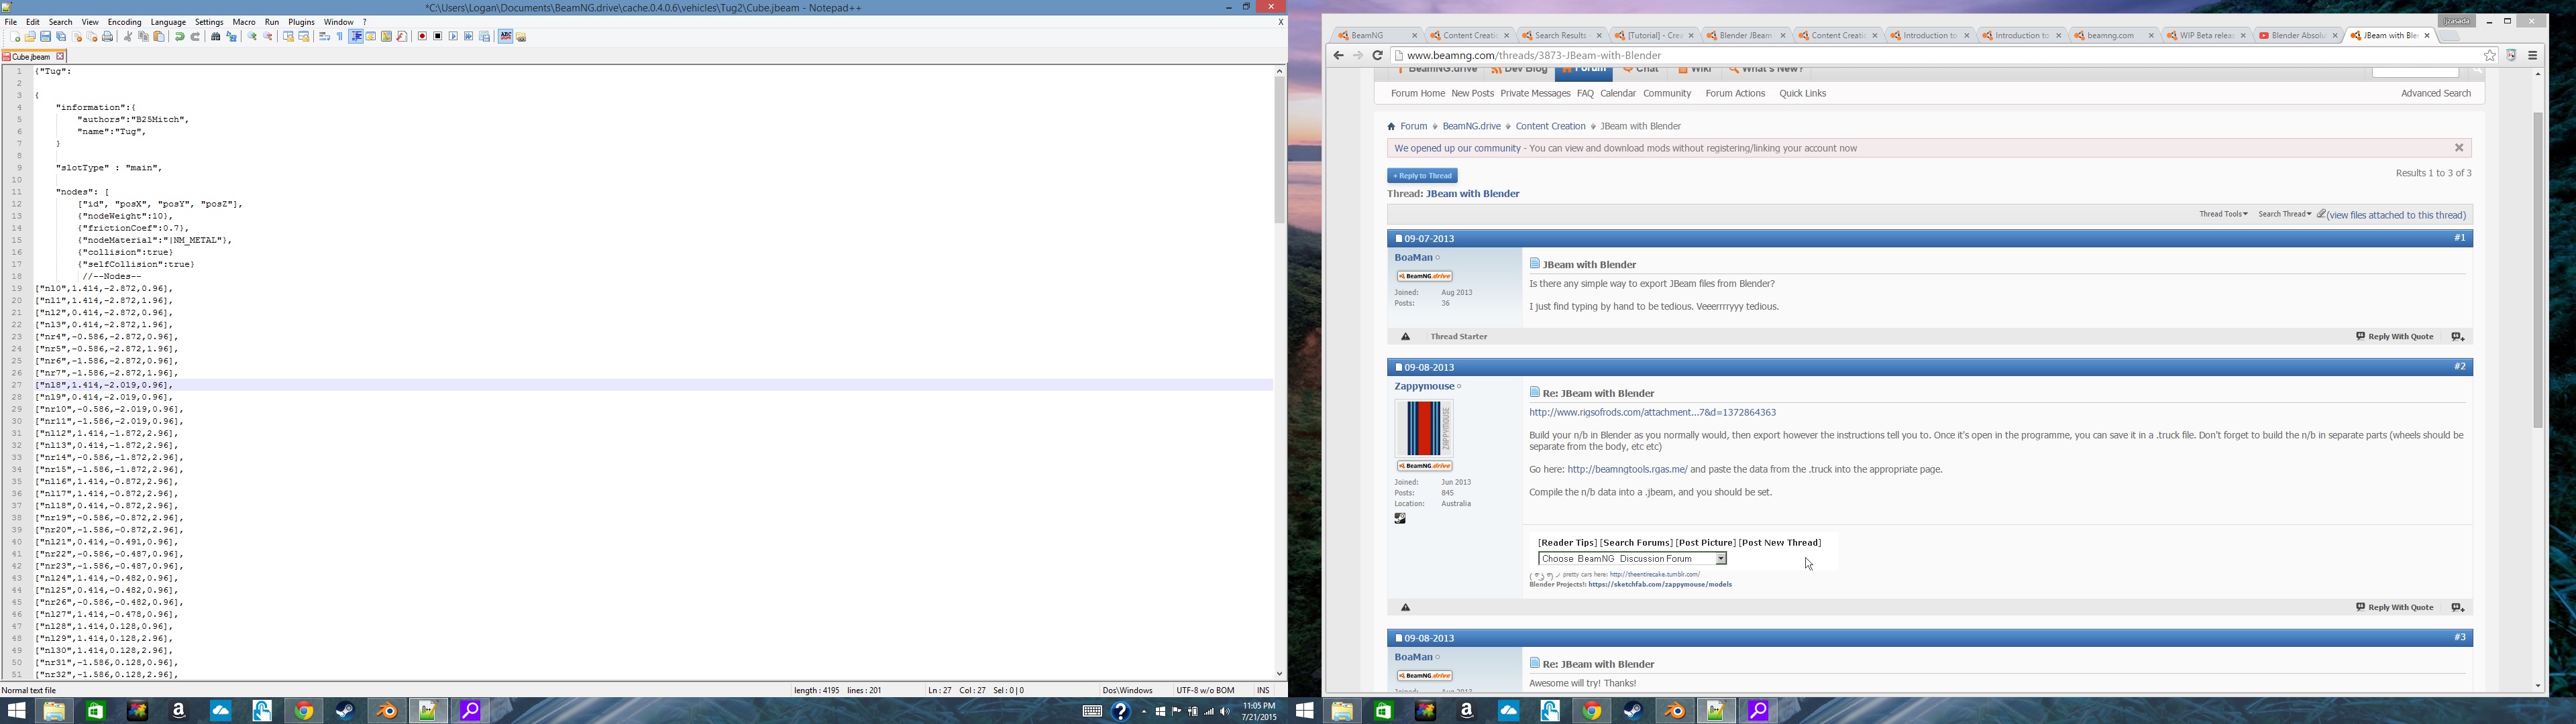
Task: Toggle synchronized horizontal scrolling icon
Action: tap(304, 37)
